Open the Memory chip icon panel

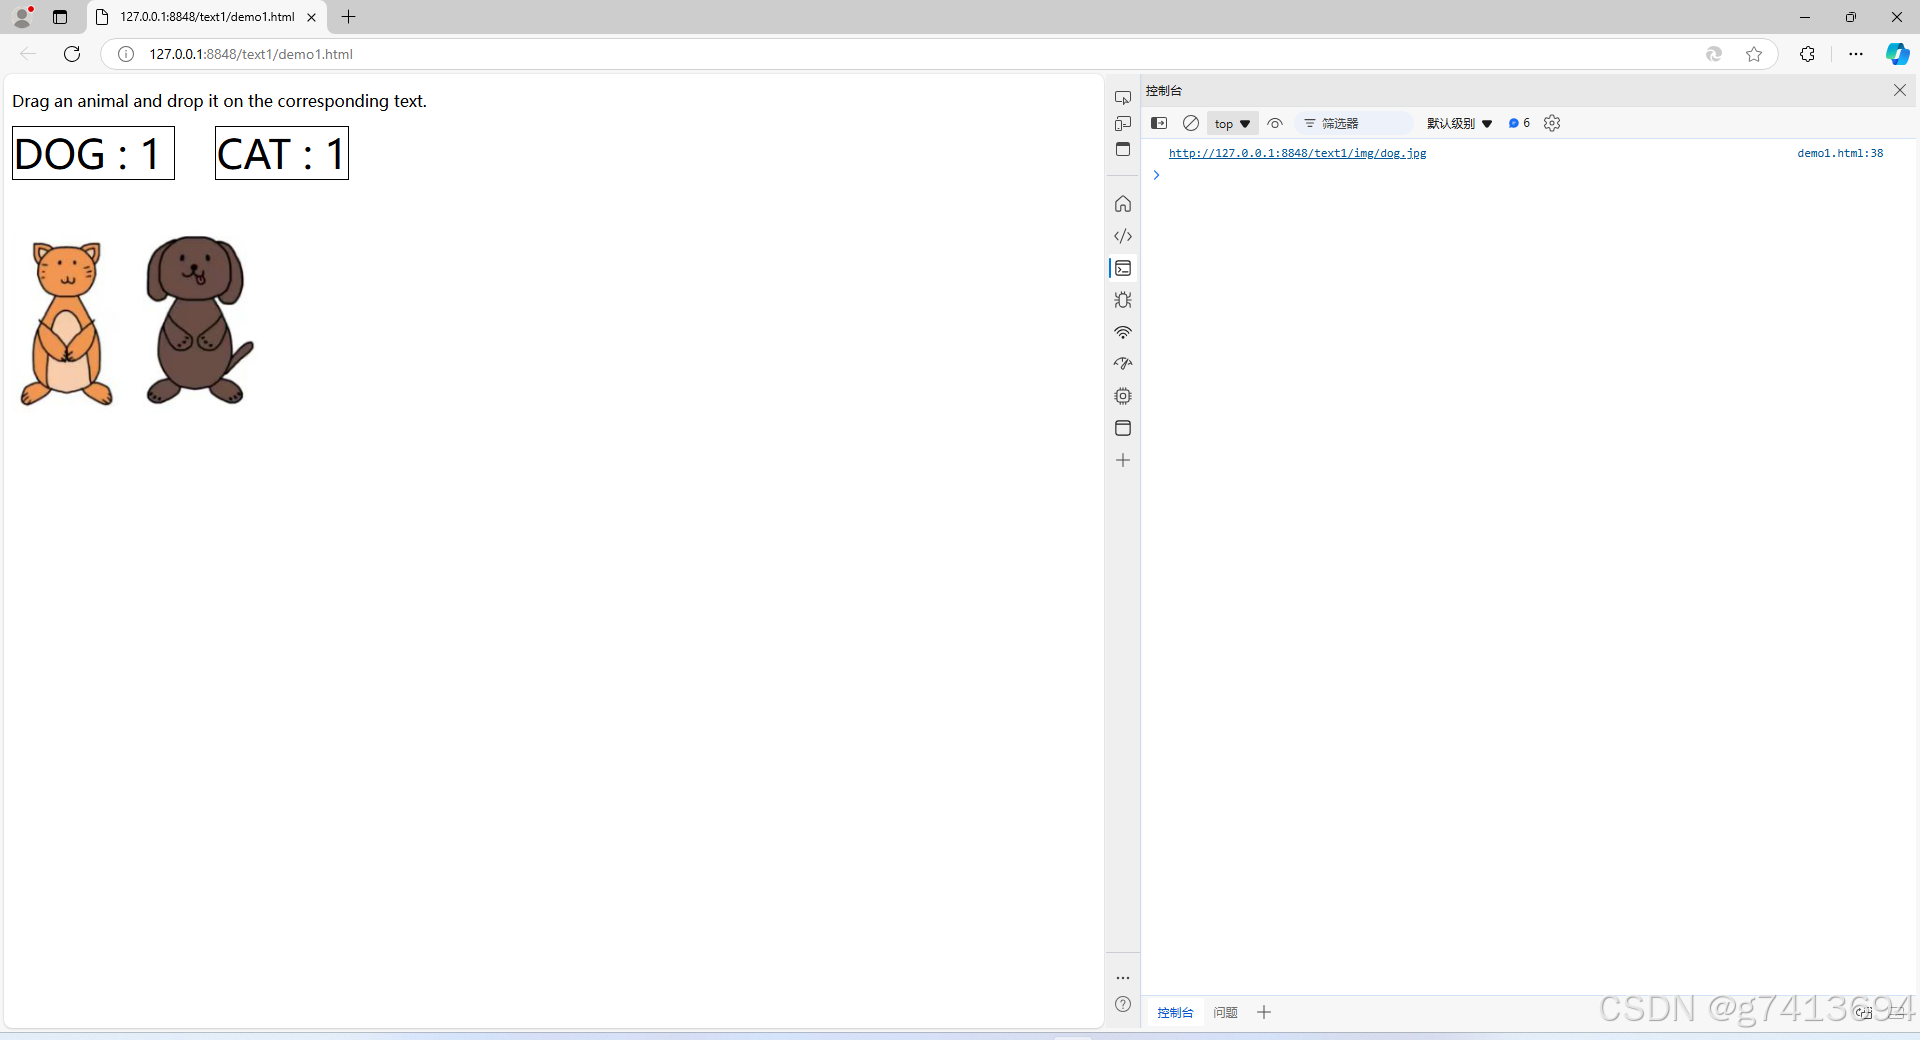(x=1123, y=396)
